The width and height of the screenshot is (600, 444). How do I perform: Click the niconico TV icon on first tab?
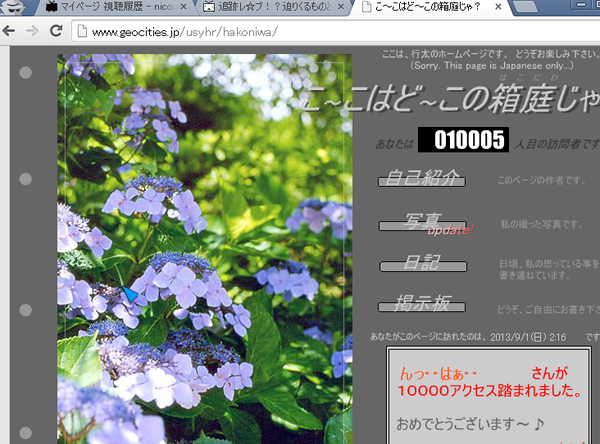51,7
